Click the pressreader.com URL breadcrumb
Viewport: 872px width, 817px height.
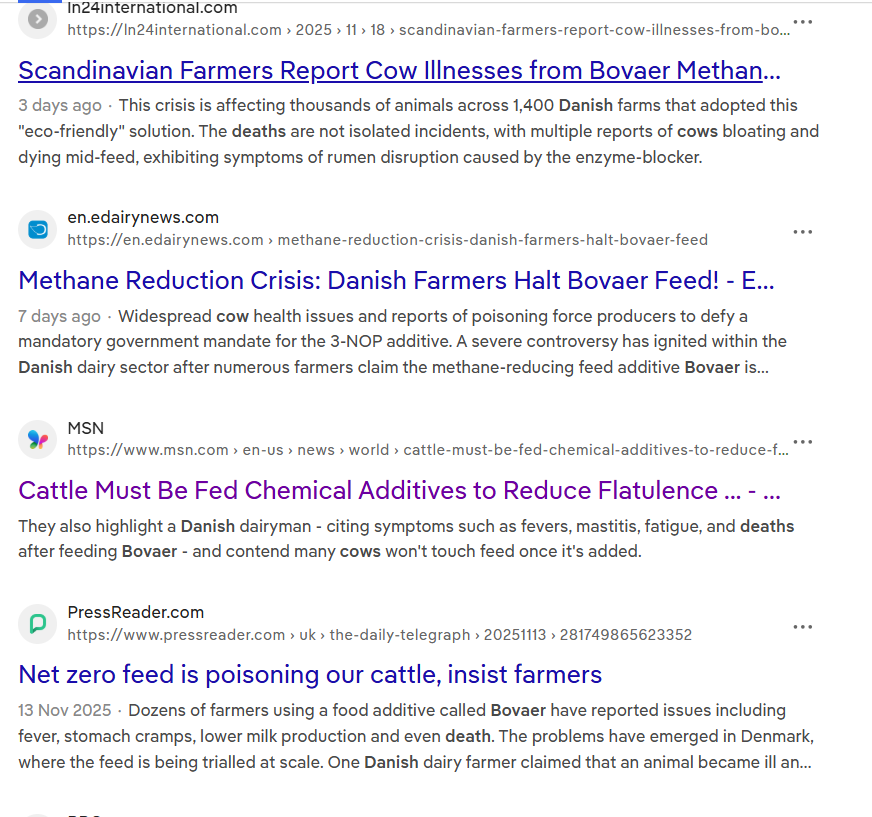click(x=379, y=635)
